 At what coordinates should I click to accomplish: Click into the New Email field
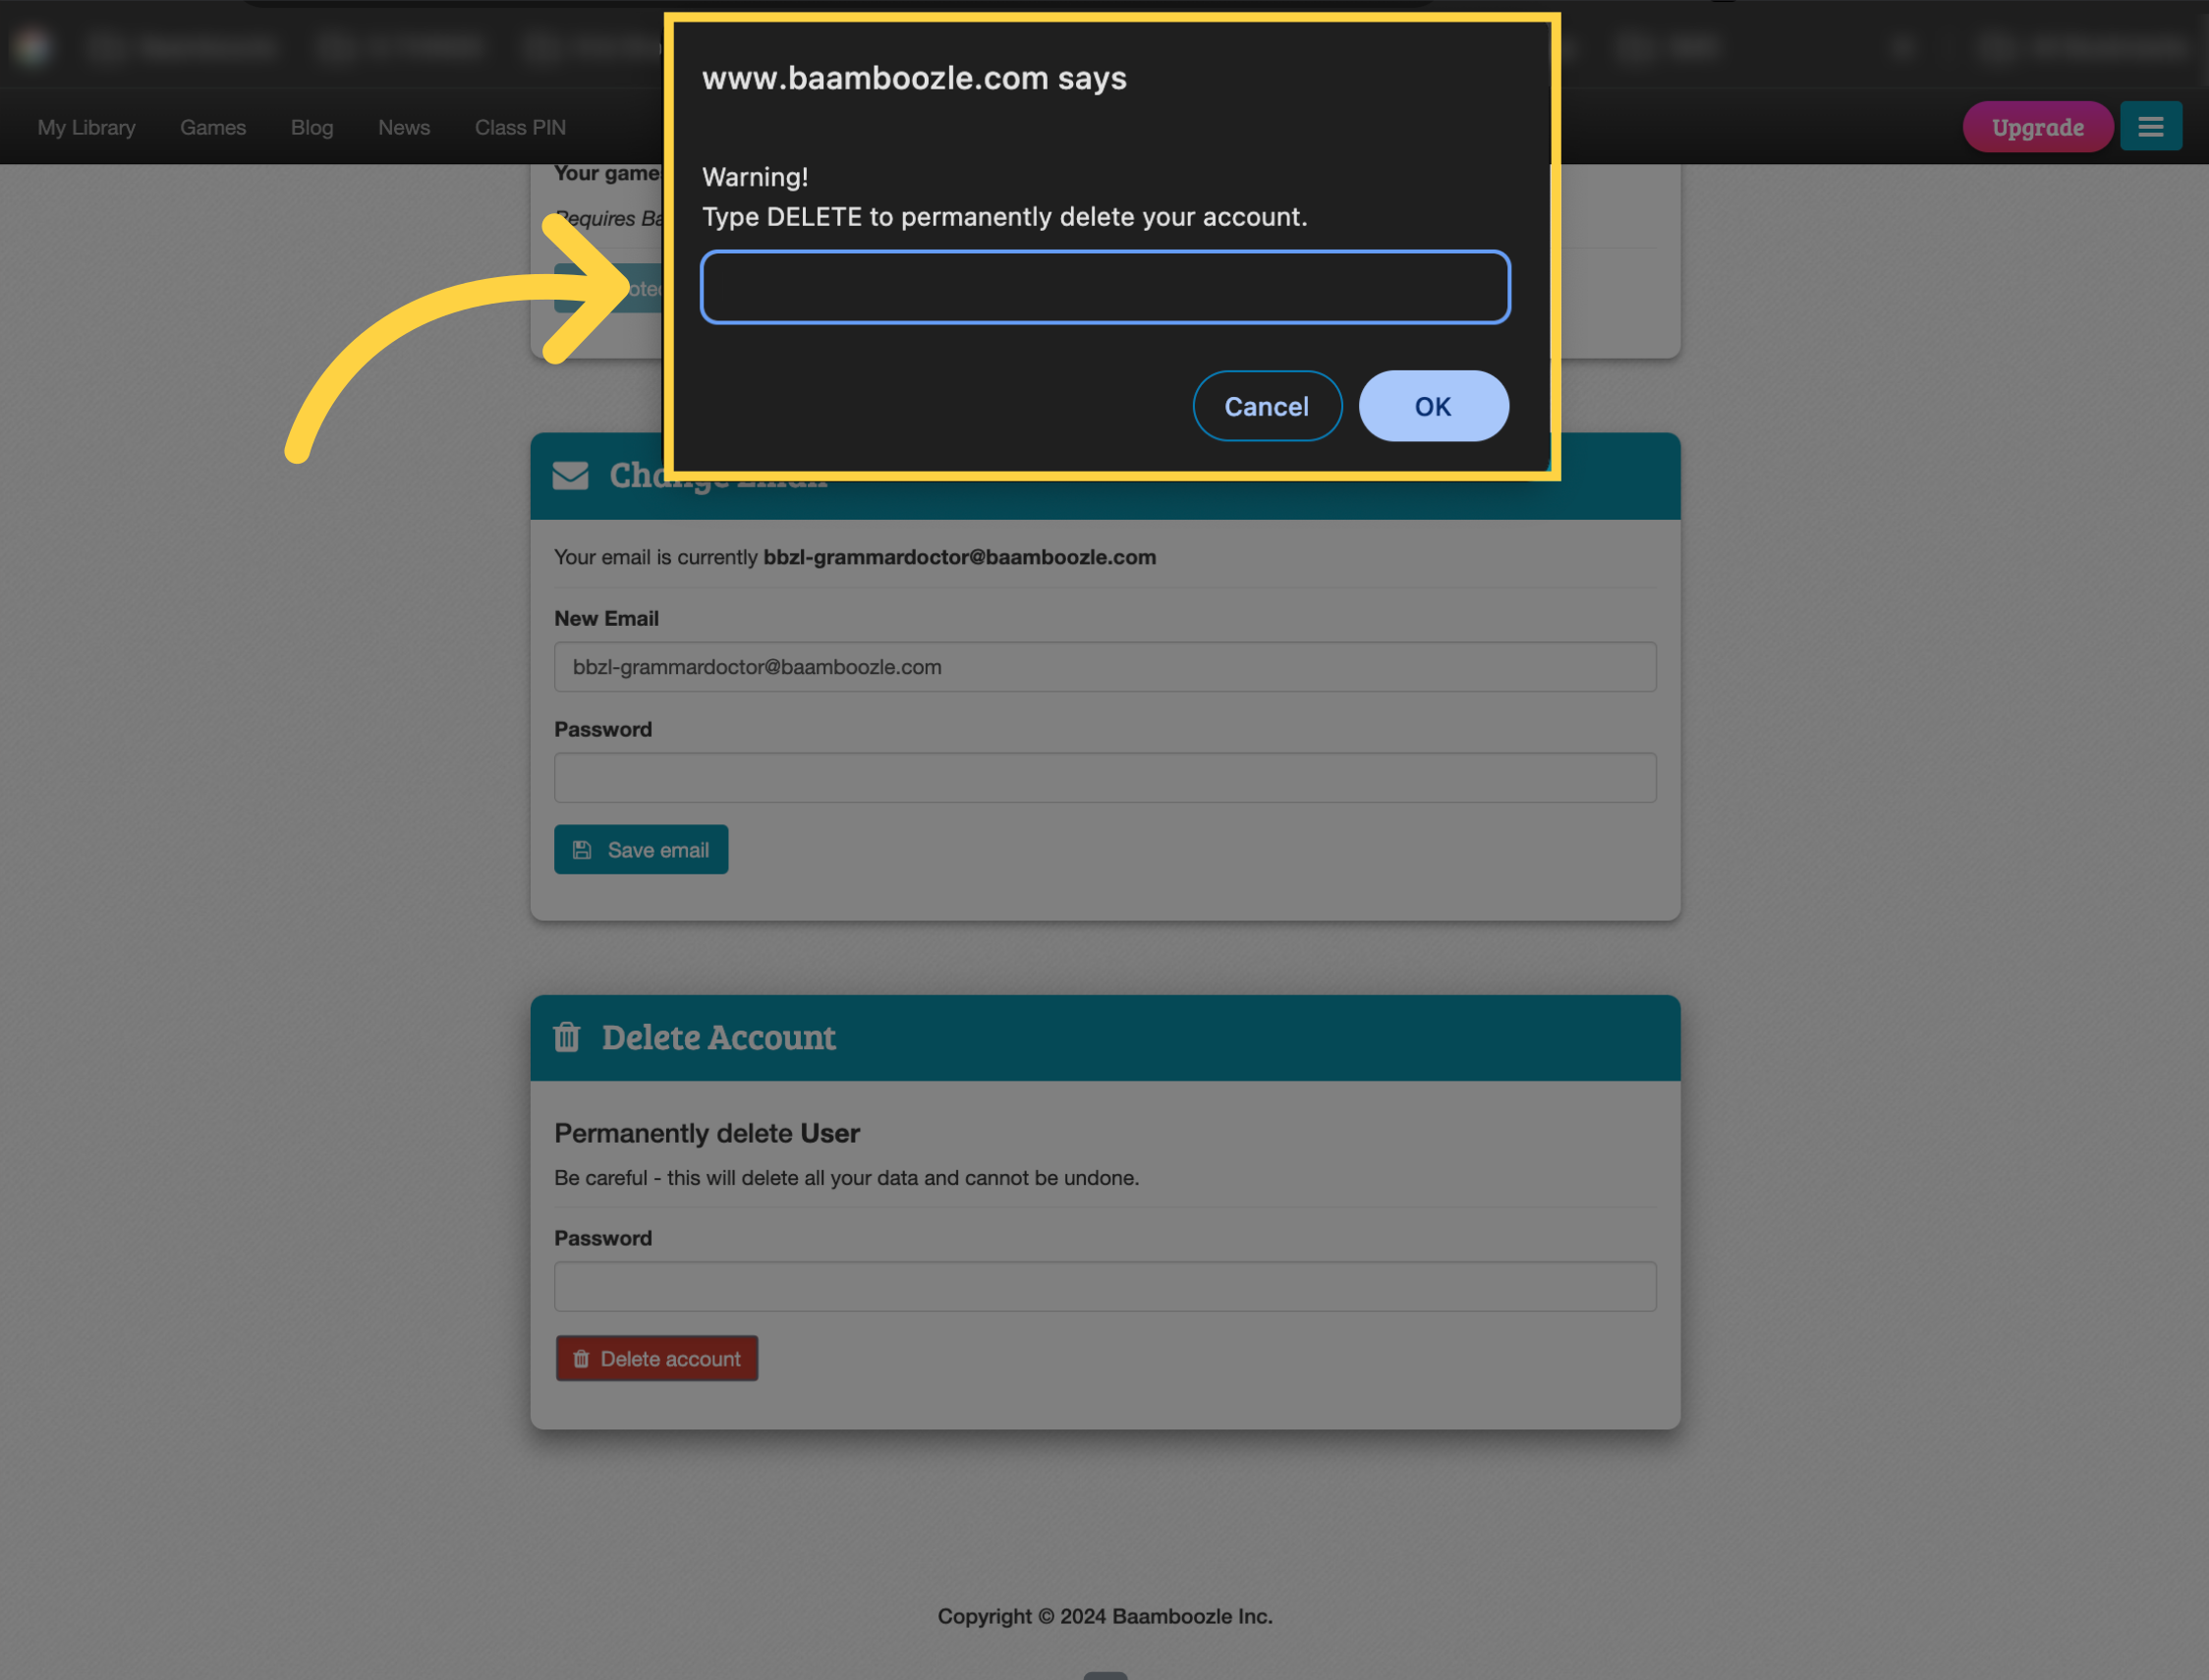pos(1105,667)
